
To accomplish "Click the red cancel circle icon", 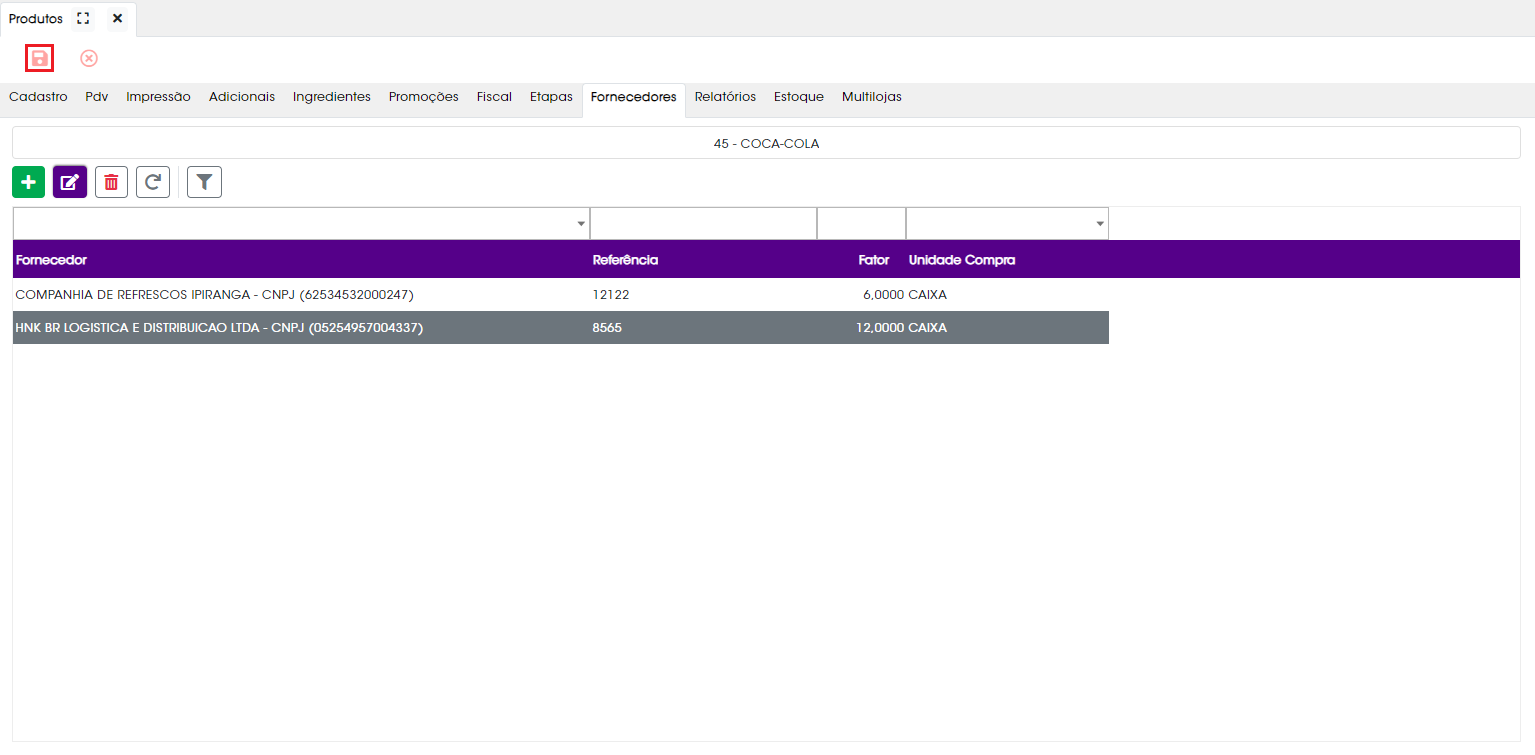I will (89, 59).
